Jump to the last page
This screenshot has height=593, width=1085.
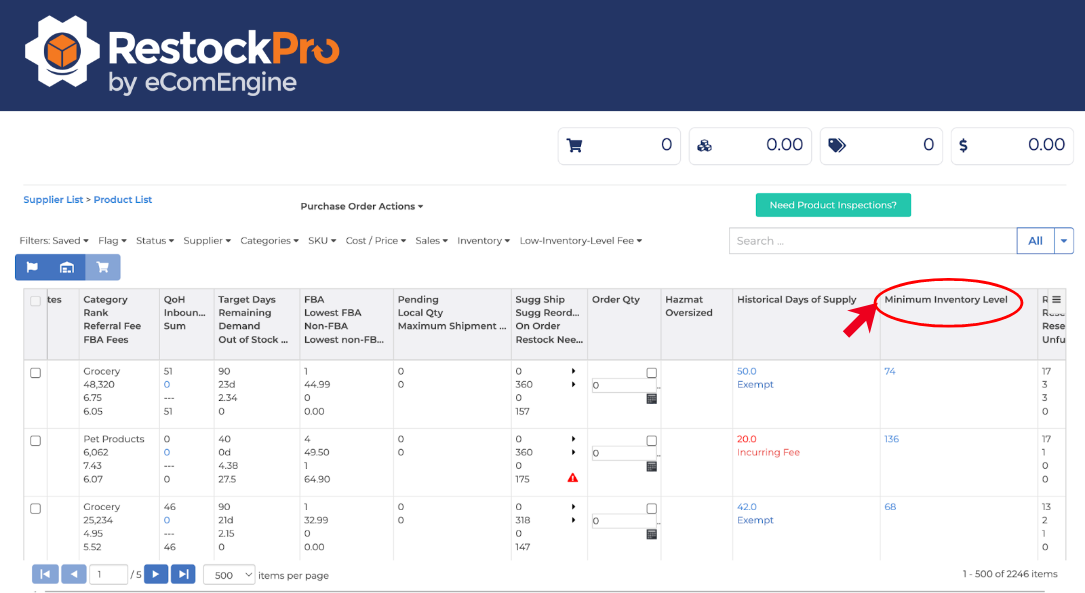183,574
